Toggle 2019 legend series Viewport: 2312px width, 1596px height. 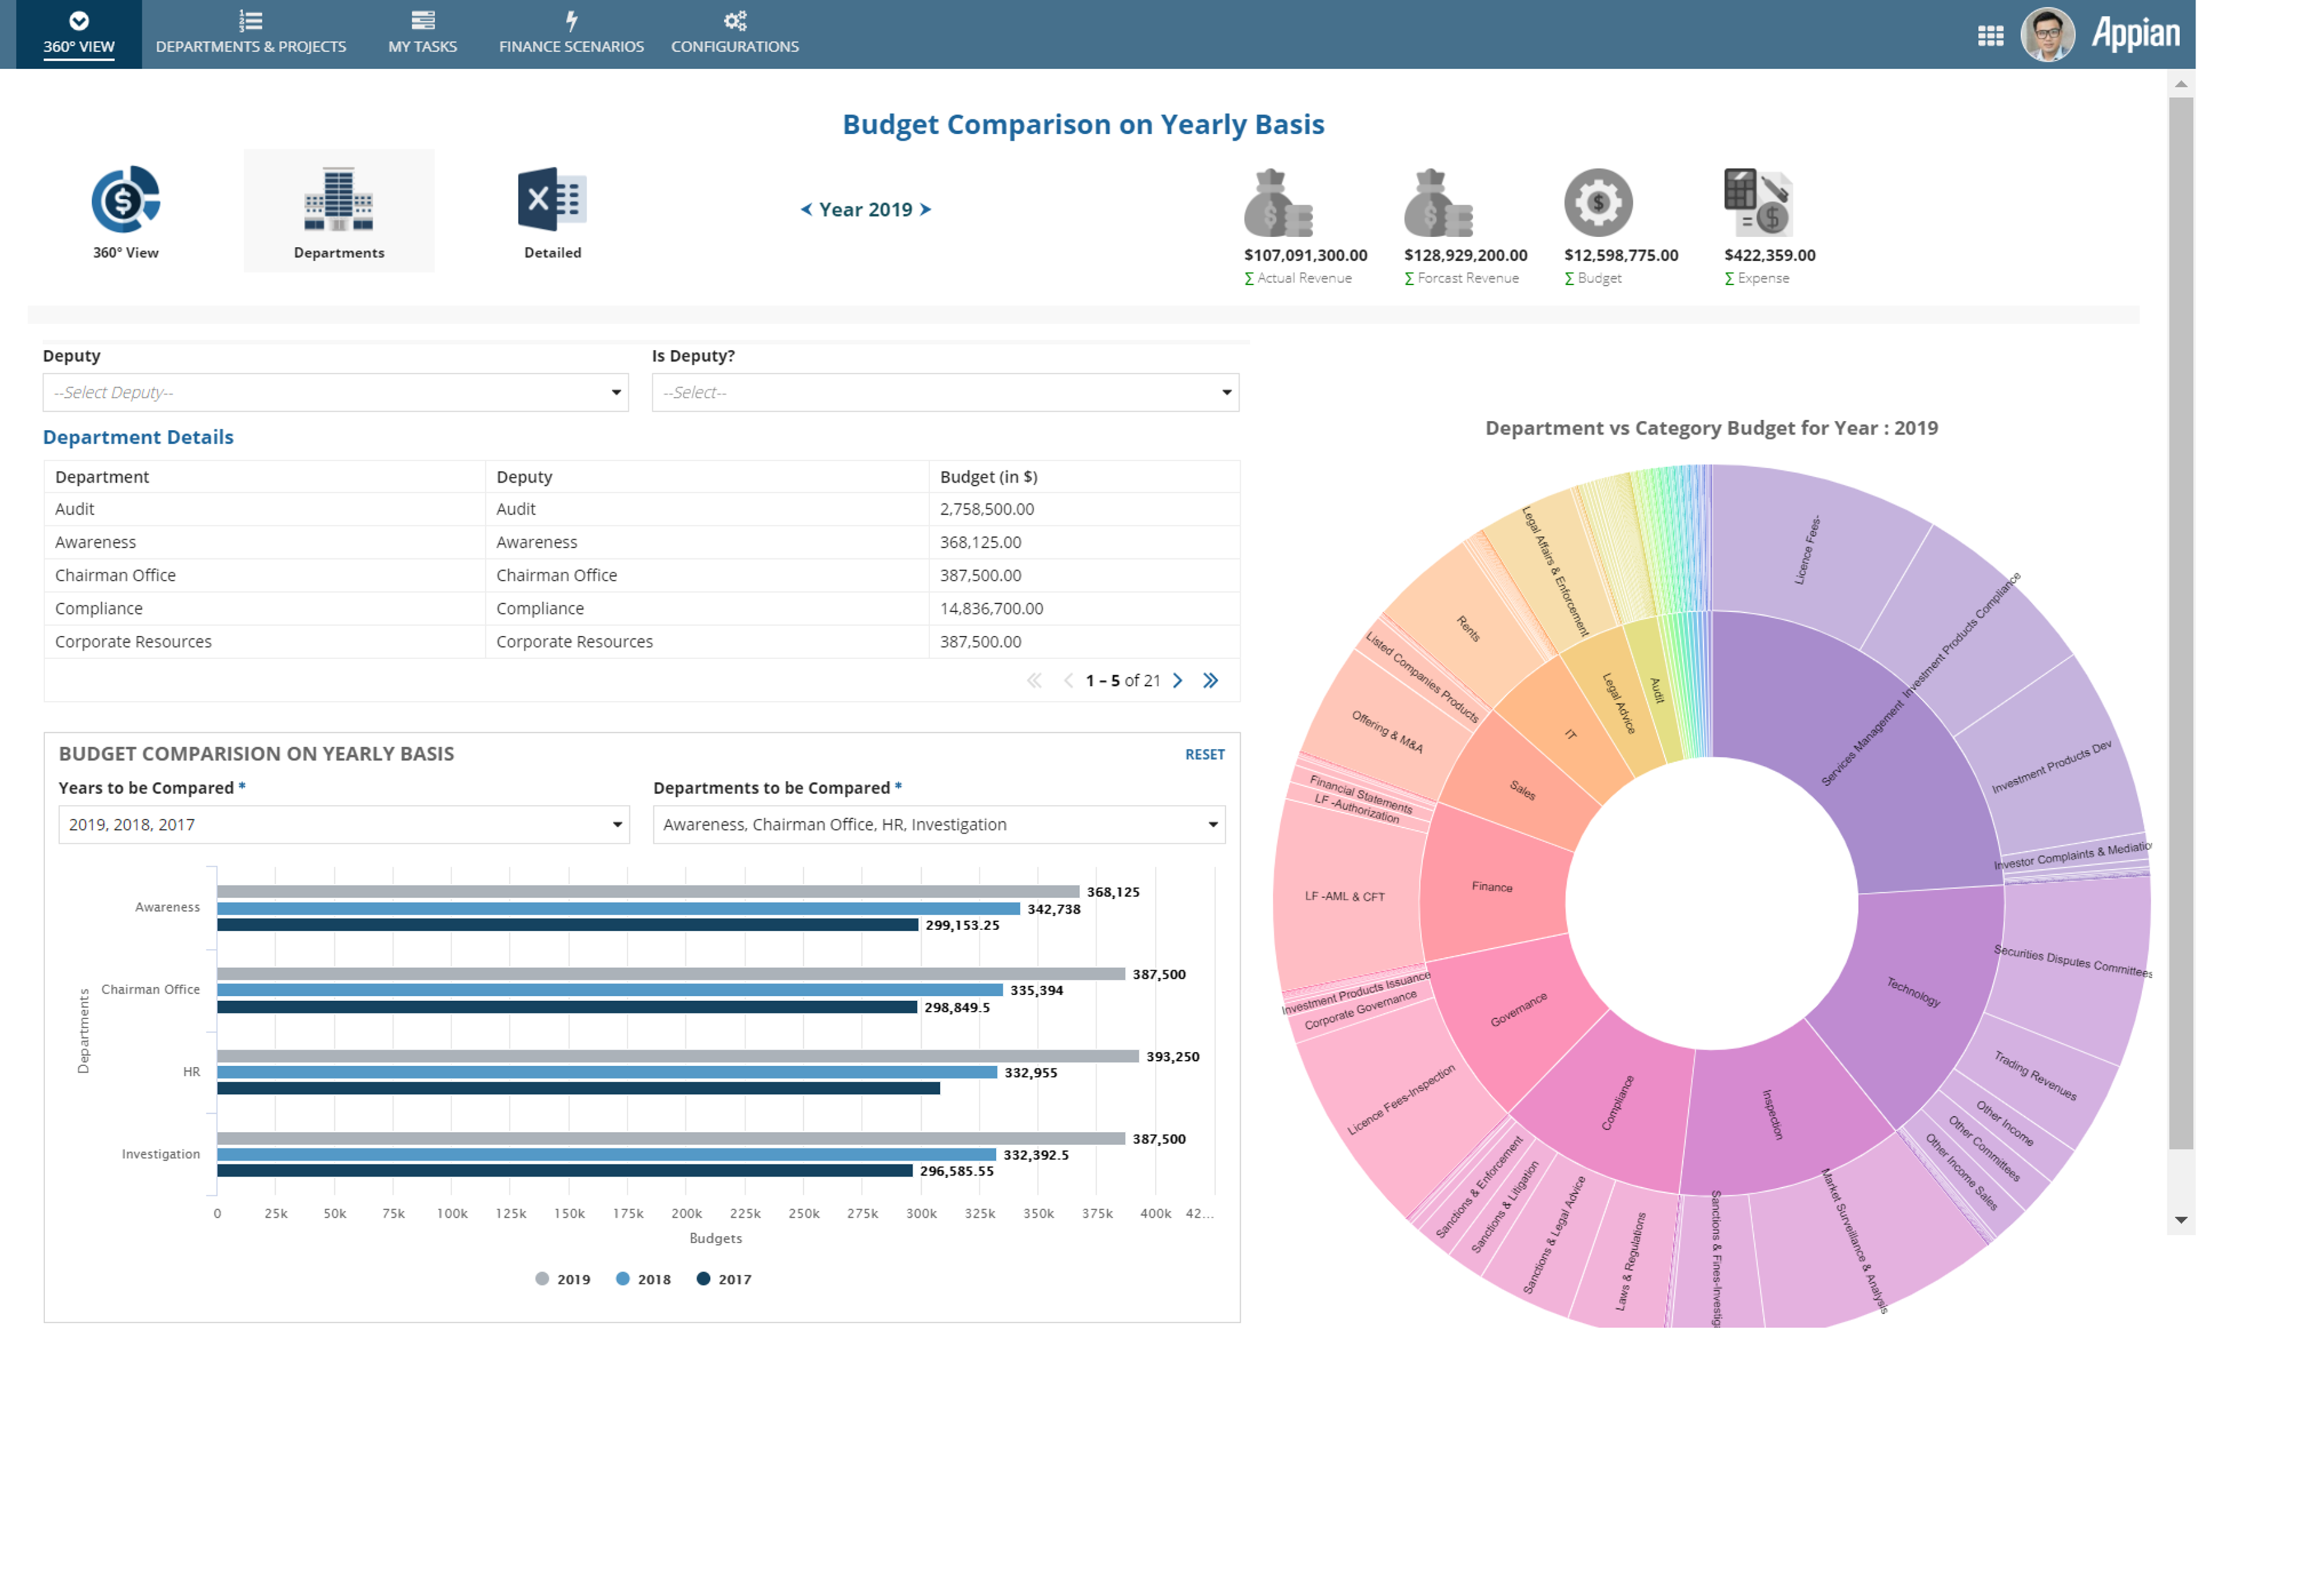(563, 1280)
